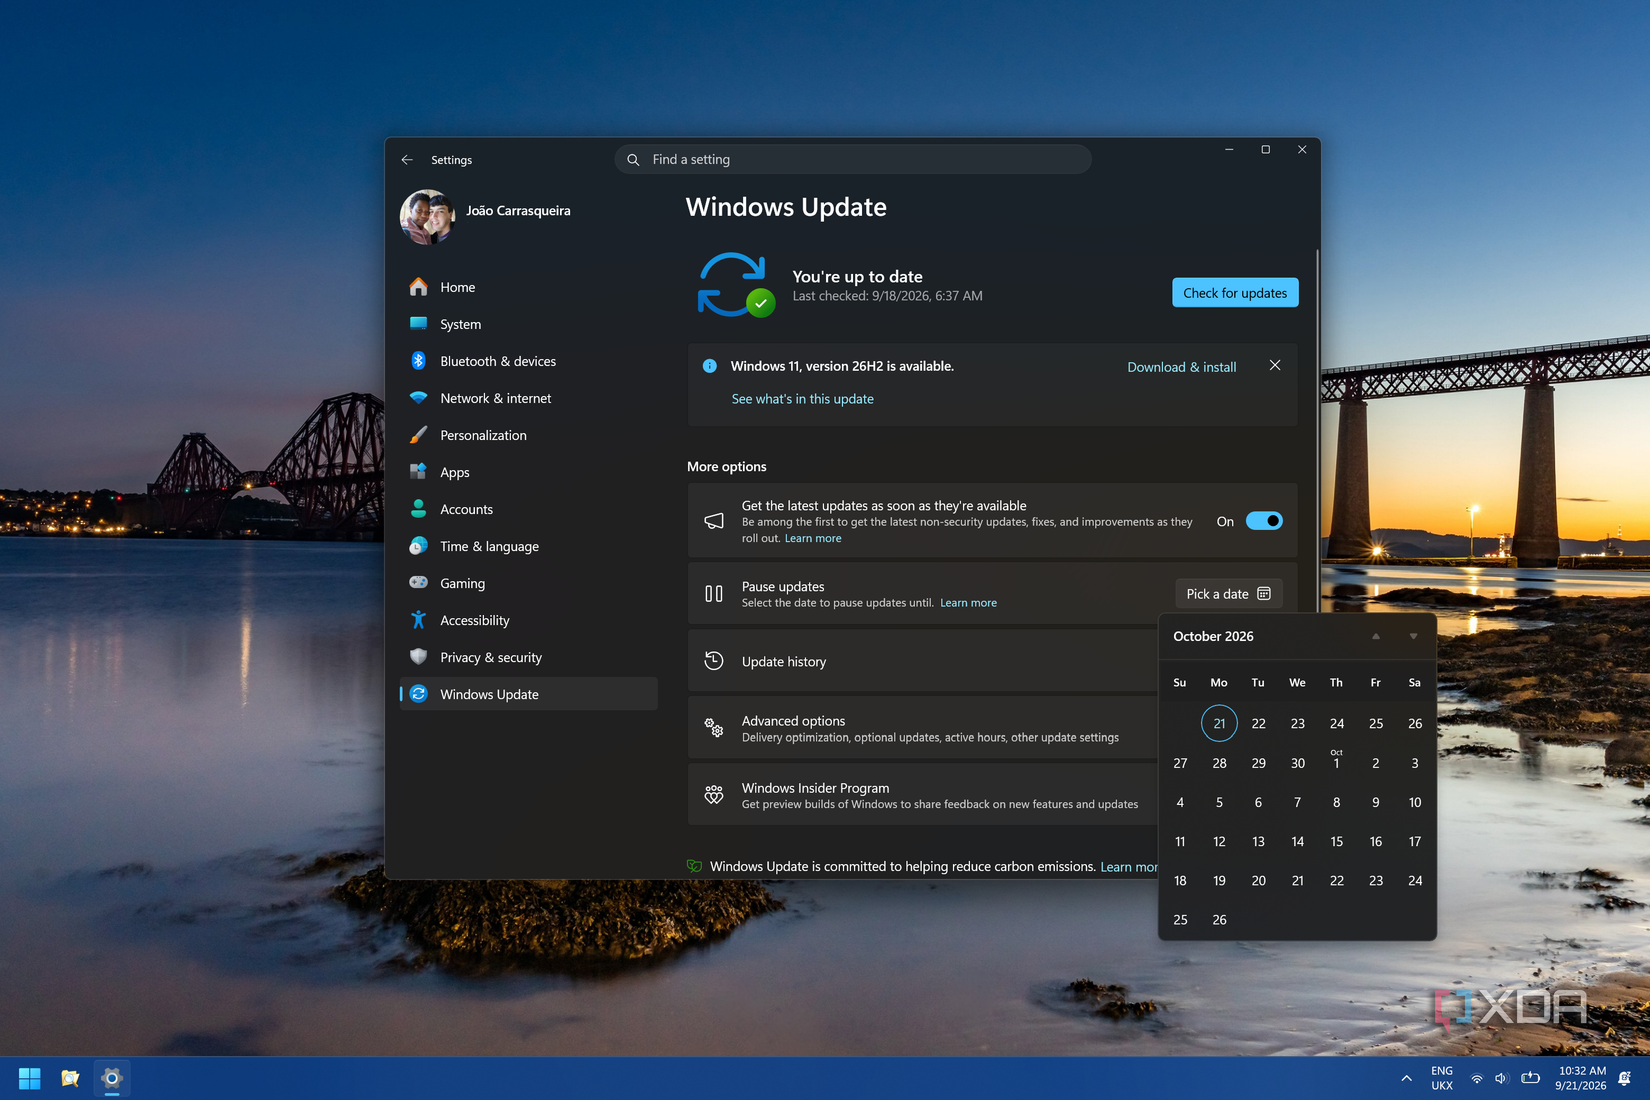Click ENG UKX language indicator

pos(1442,1078)
